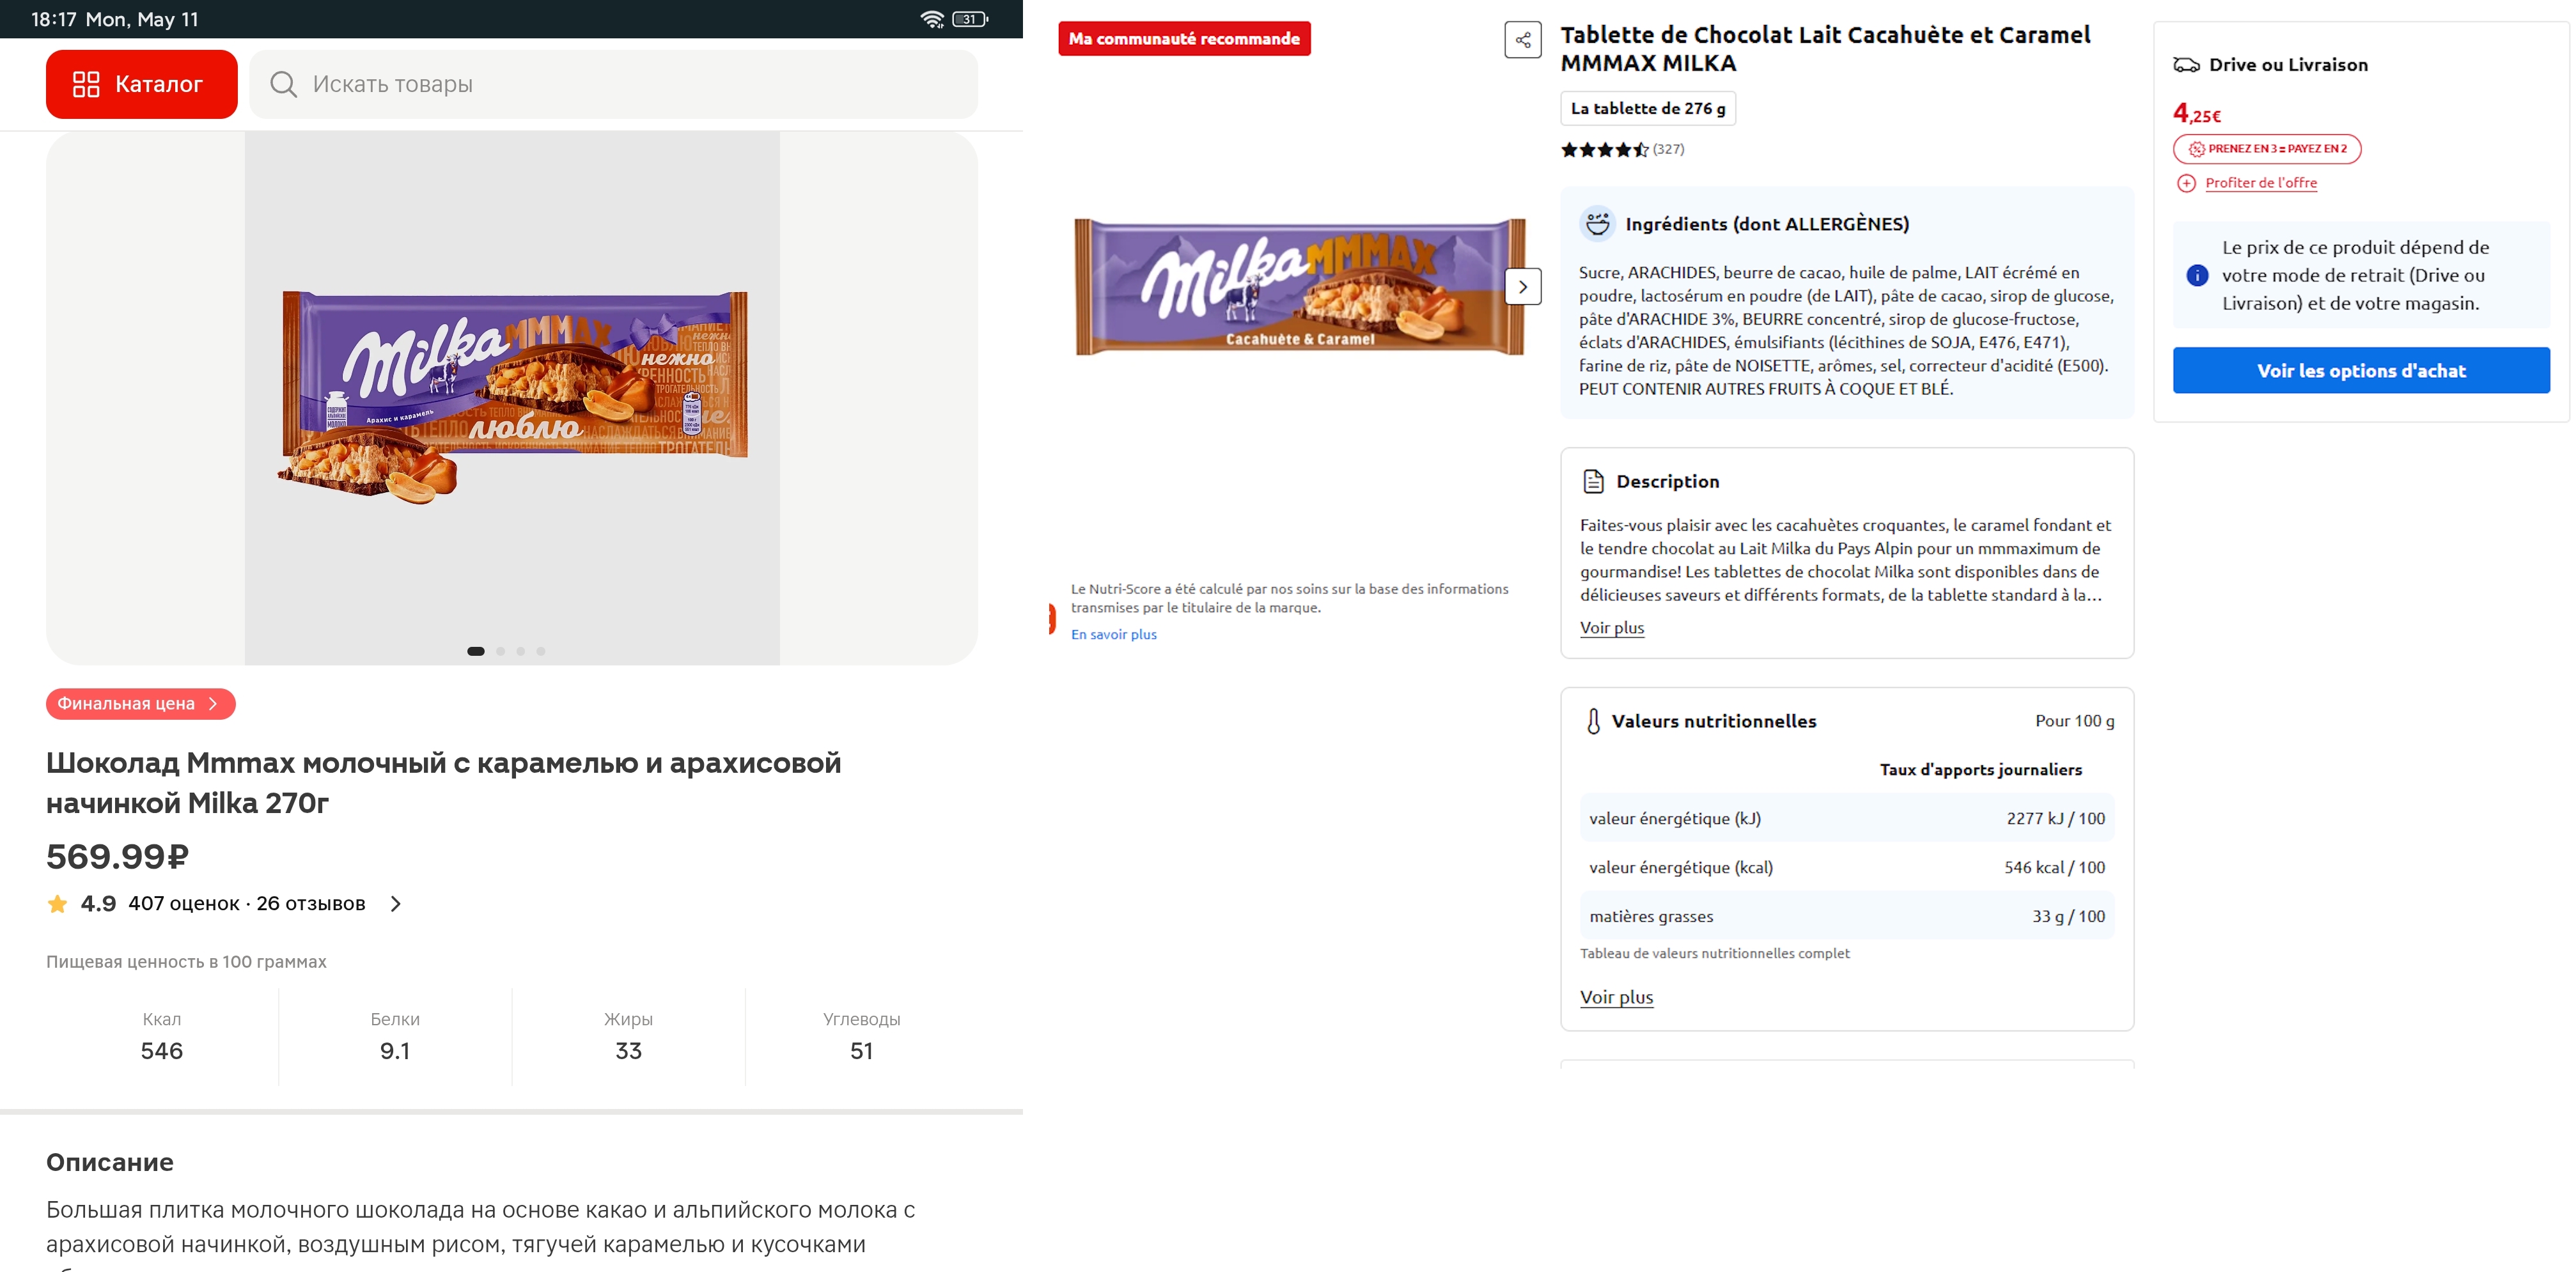
Task: Open the Каталог catalog menu
Action: 141,84
